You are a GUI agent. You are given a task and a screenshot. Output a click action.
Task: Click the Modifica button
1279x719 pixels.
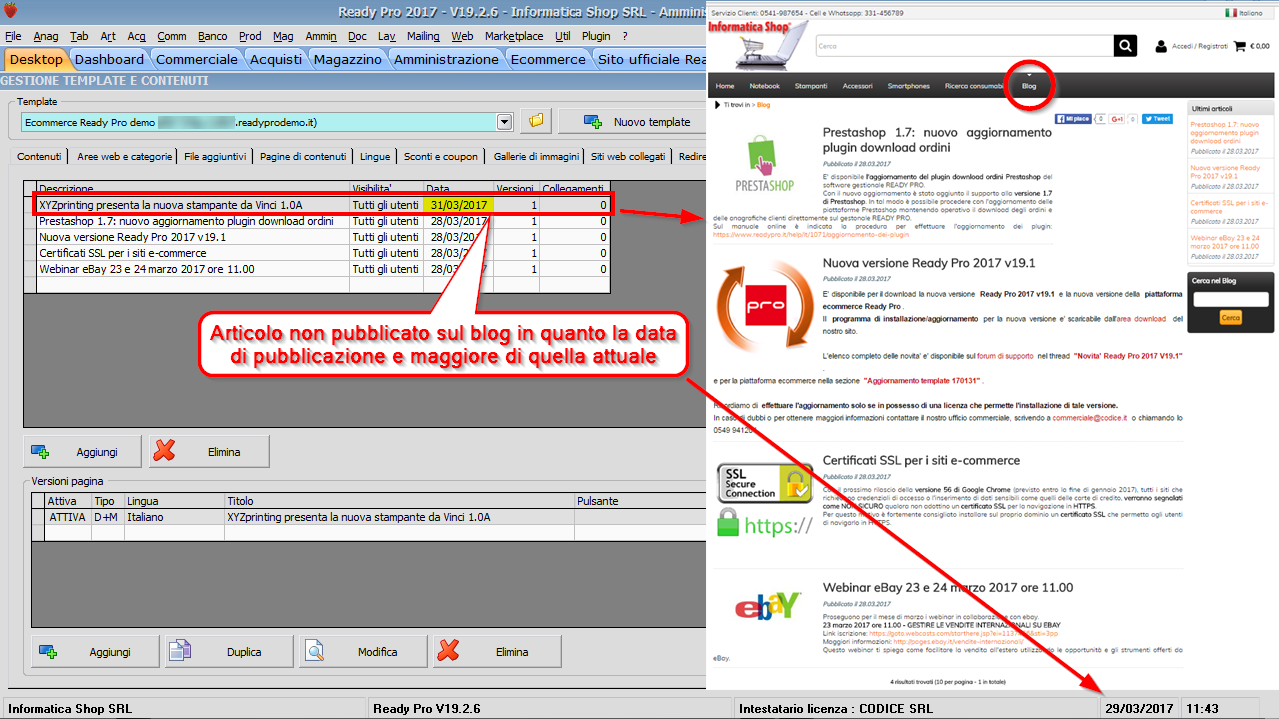(x=362, y=652)
